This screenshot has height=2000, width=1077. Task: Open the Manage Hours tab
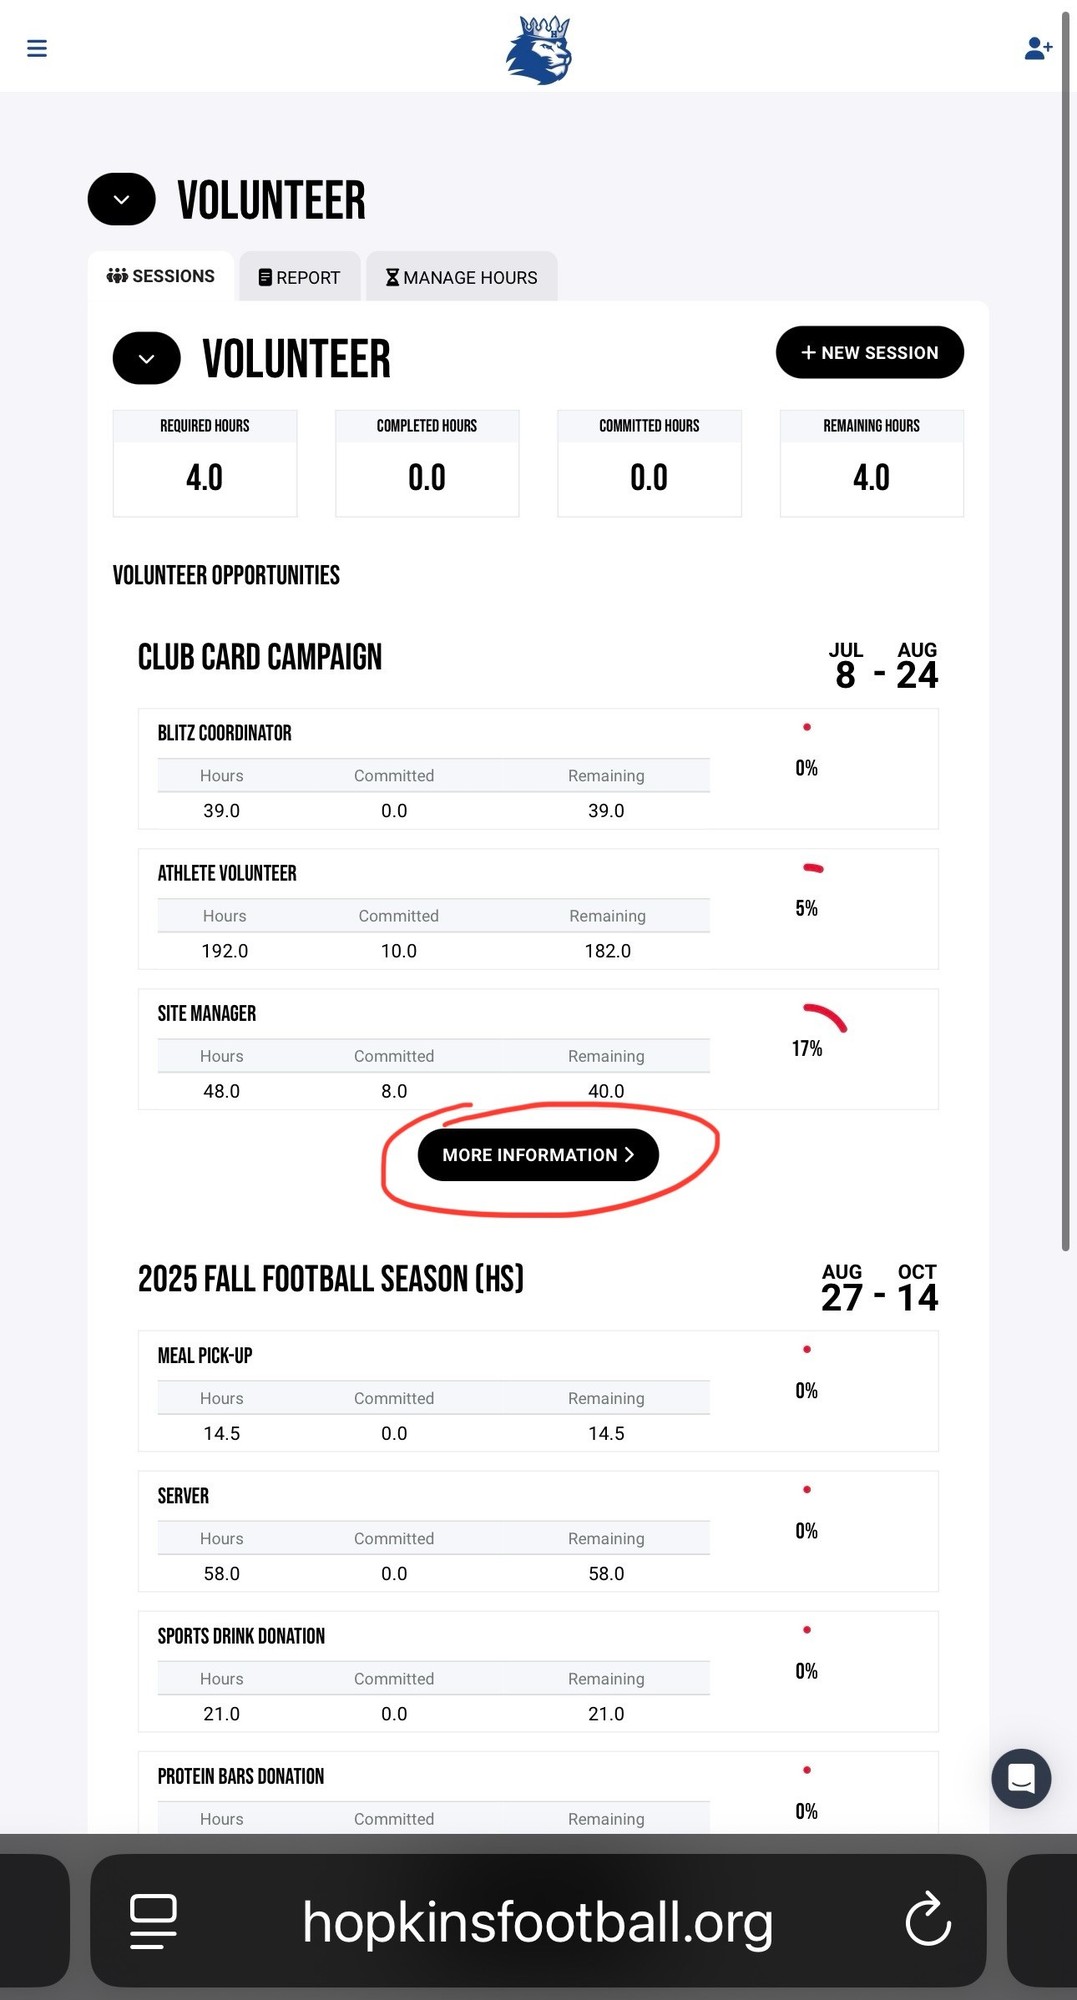click(462, 277)
